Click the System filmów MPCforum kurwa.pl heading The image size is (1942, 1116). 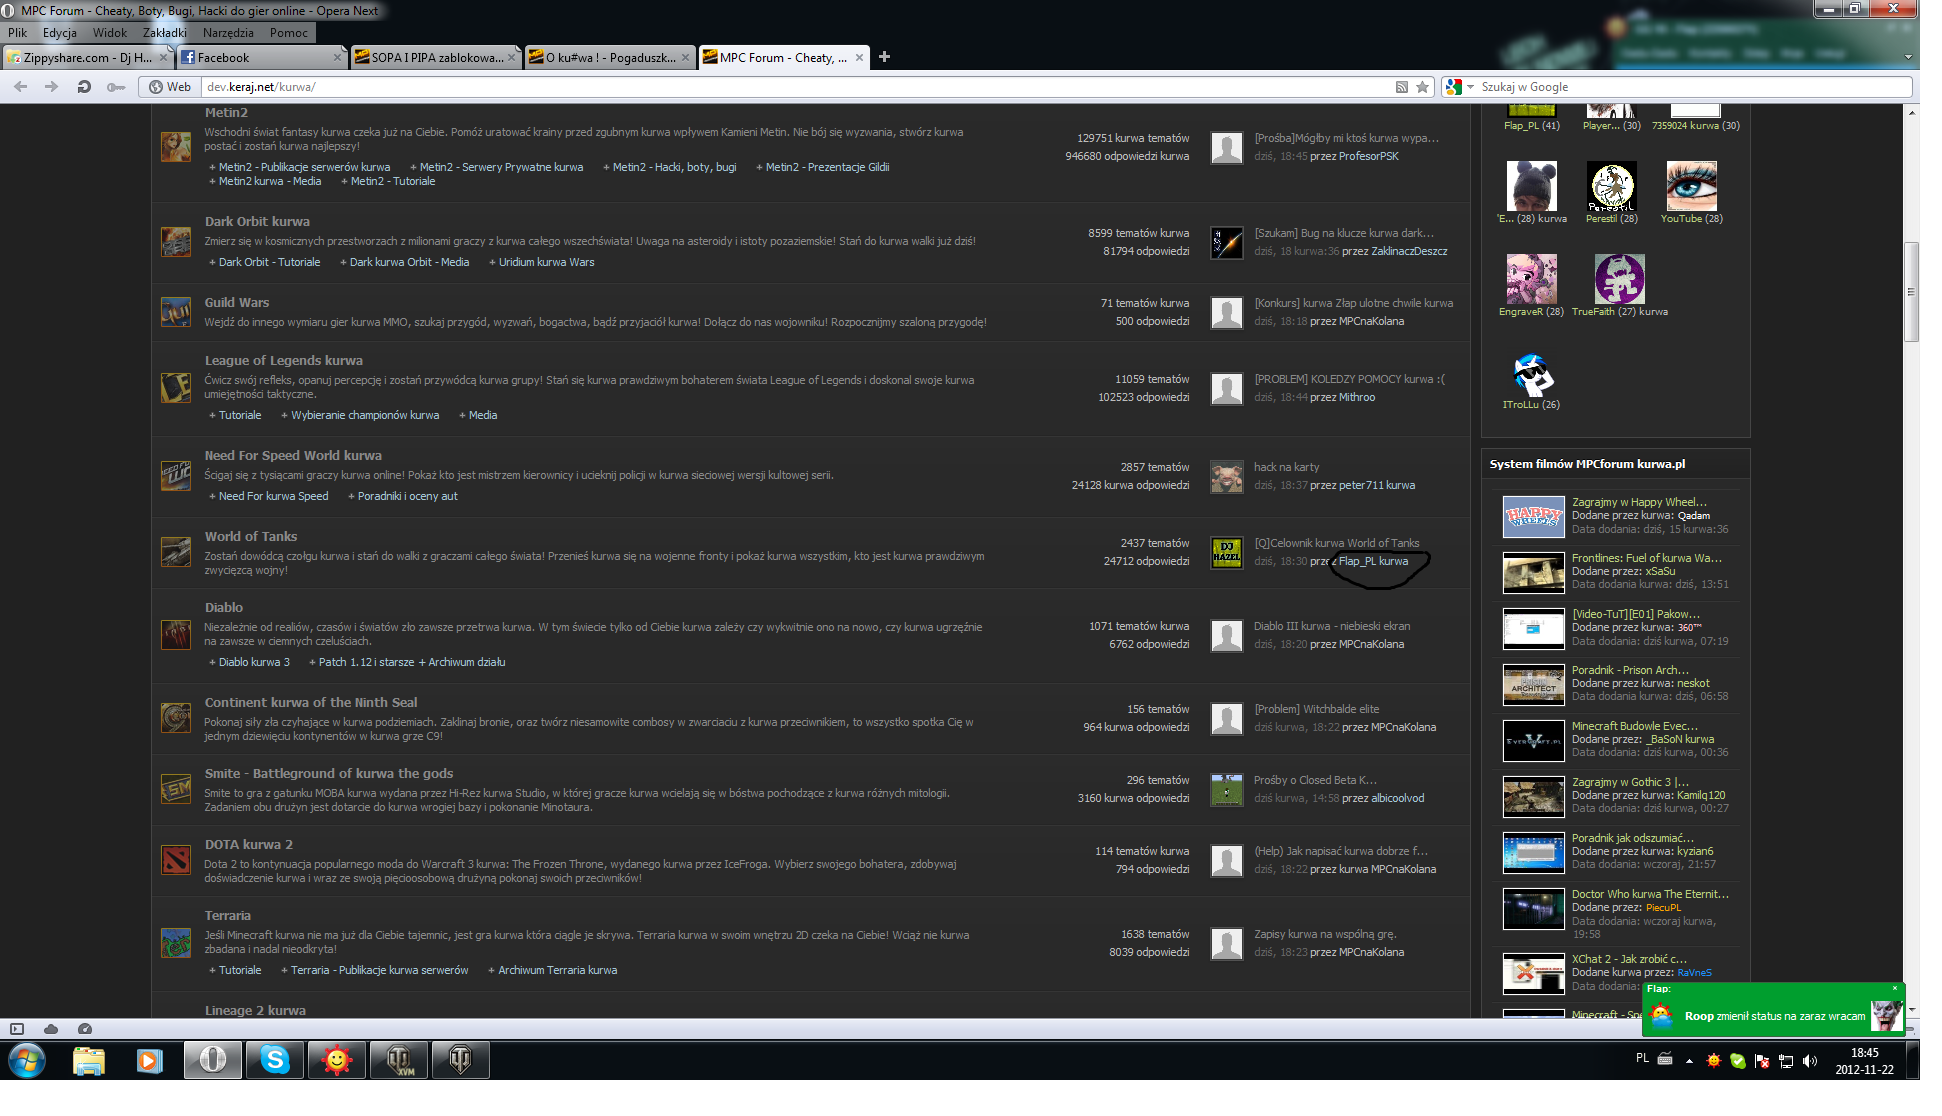click(1587, 464)
